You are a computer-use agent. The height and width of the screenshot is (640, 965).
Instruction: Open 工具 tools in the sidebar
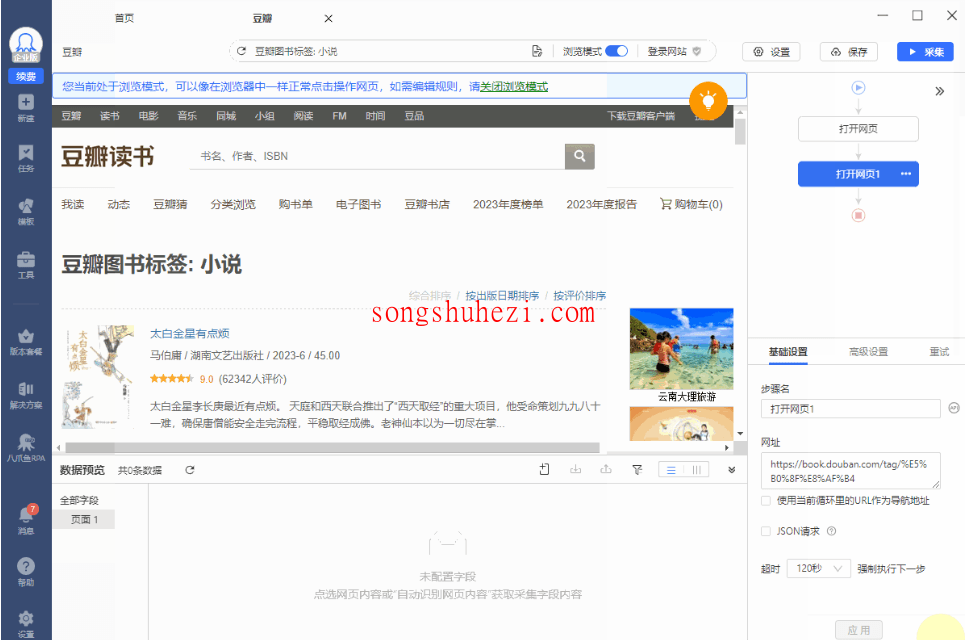click(26, 265)
